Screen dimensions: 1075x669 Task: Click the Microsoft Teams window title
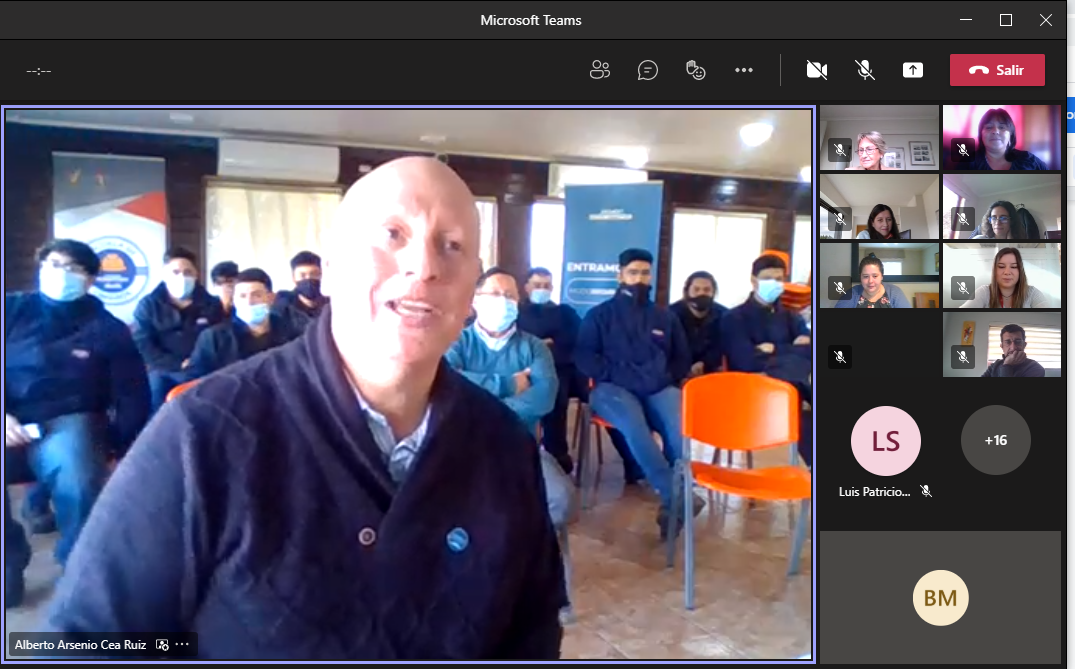tap(530, 20)
